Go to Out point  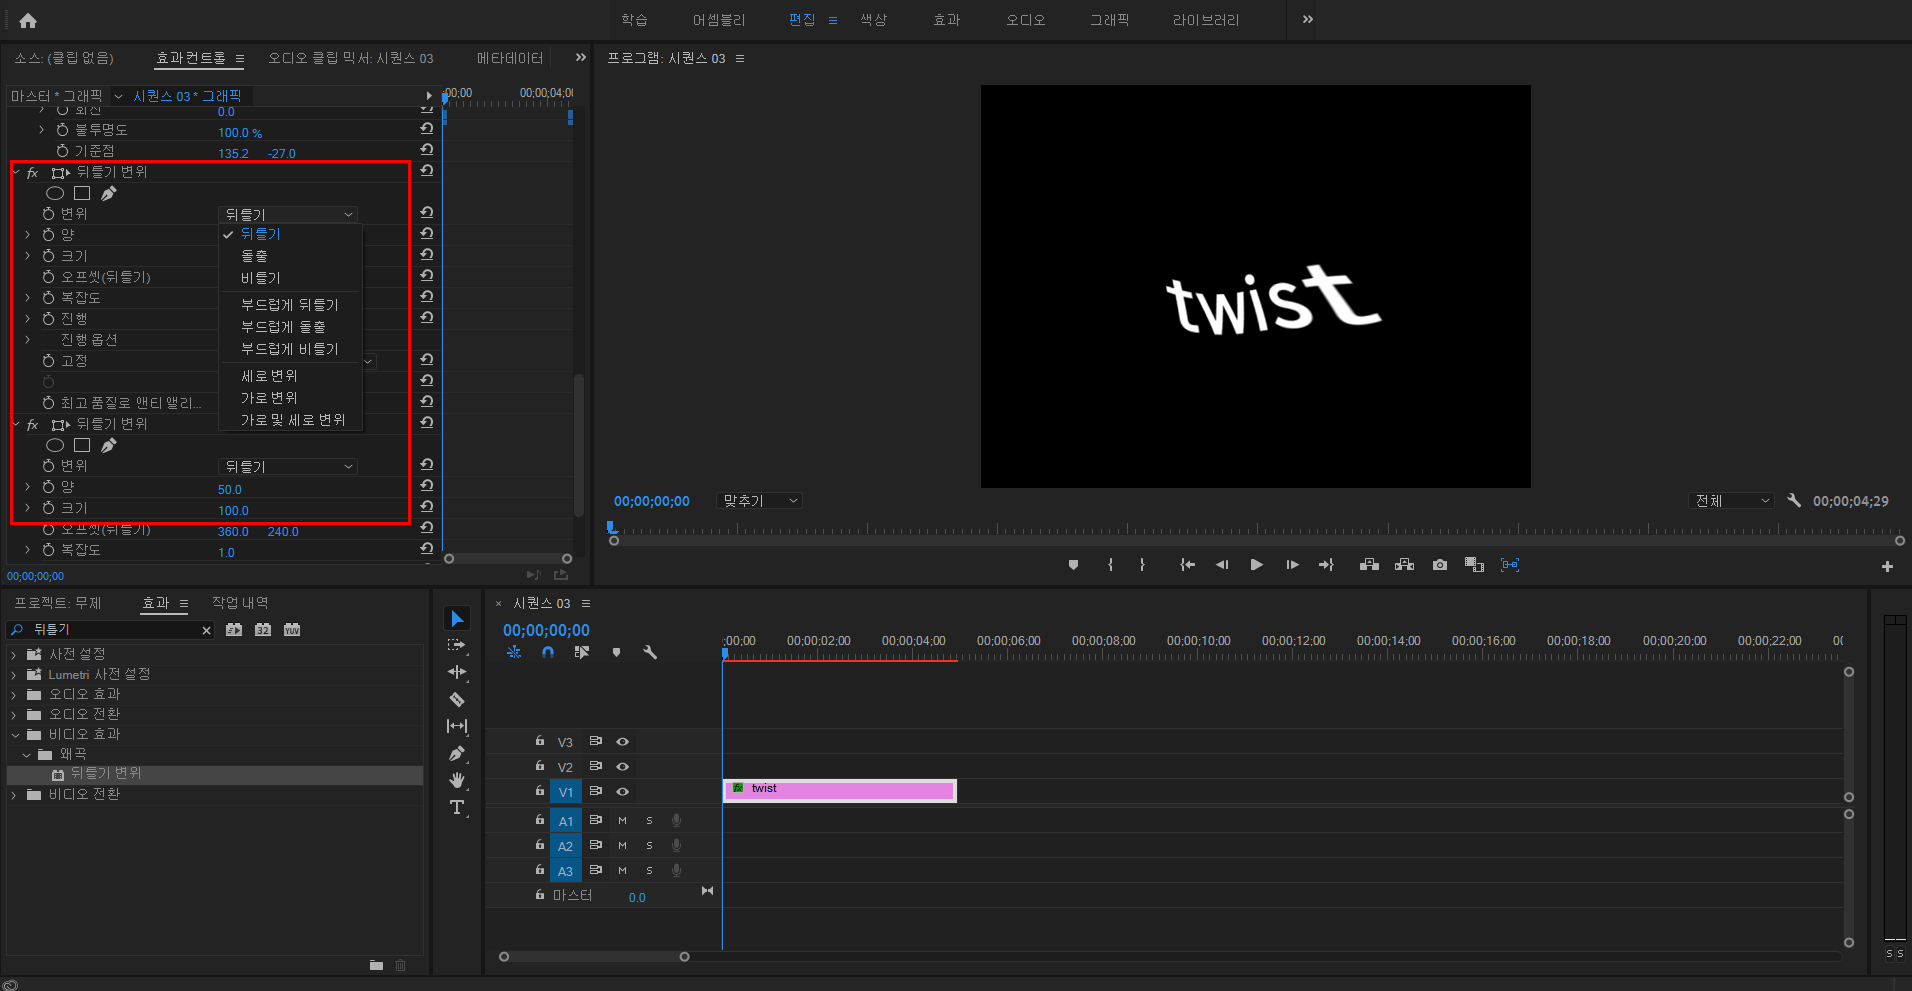pyautogui.click(x=1326, y=565)
